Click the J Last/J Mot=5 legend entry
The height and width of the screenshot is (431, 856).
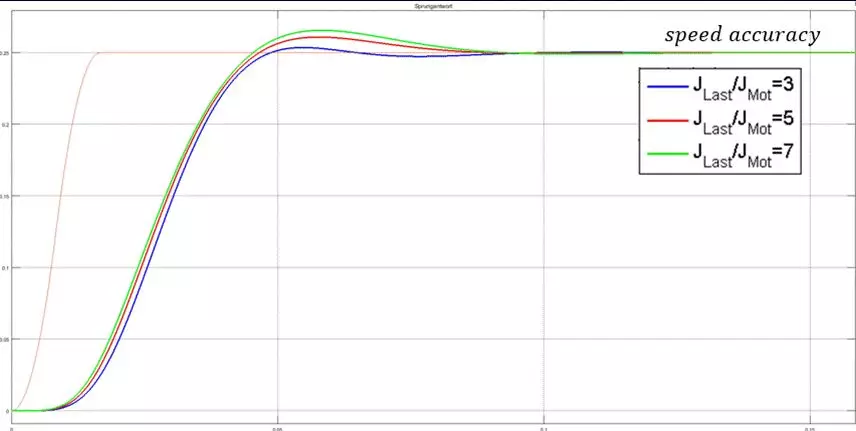click(x=720, y=121)
